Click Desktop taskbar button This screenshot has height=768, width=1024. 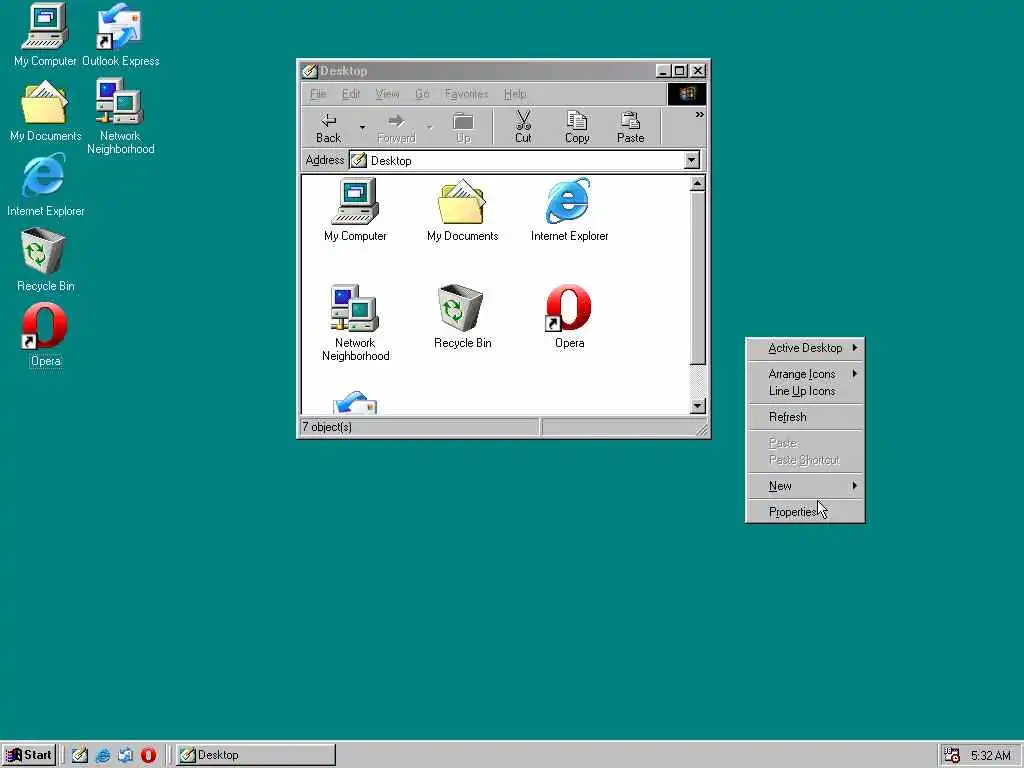(255, 755)
